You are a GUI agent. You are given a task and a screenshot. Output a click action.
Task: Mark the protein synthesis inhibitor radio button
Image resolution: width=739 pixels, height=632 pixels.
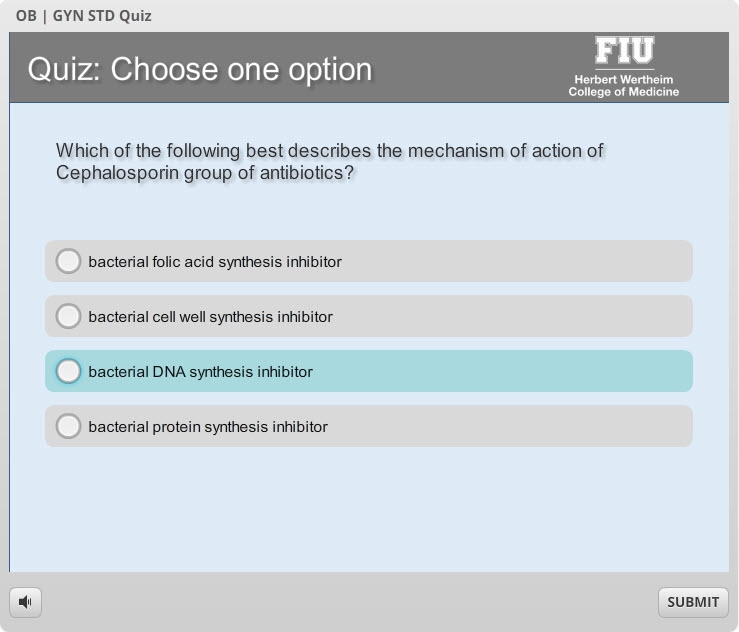68,426
